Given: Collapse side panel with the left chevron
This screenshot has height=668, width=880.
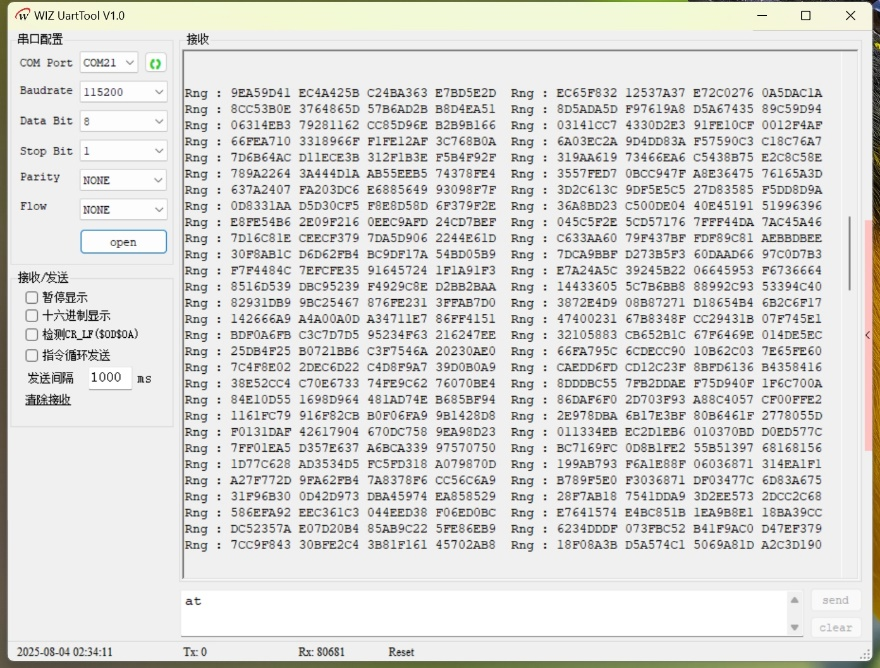Looking at the screenshot, I should 867,336.
